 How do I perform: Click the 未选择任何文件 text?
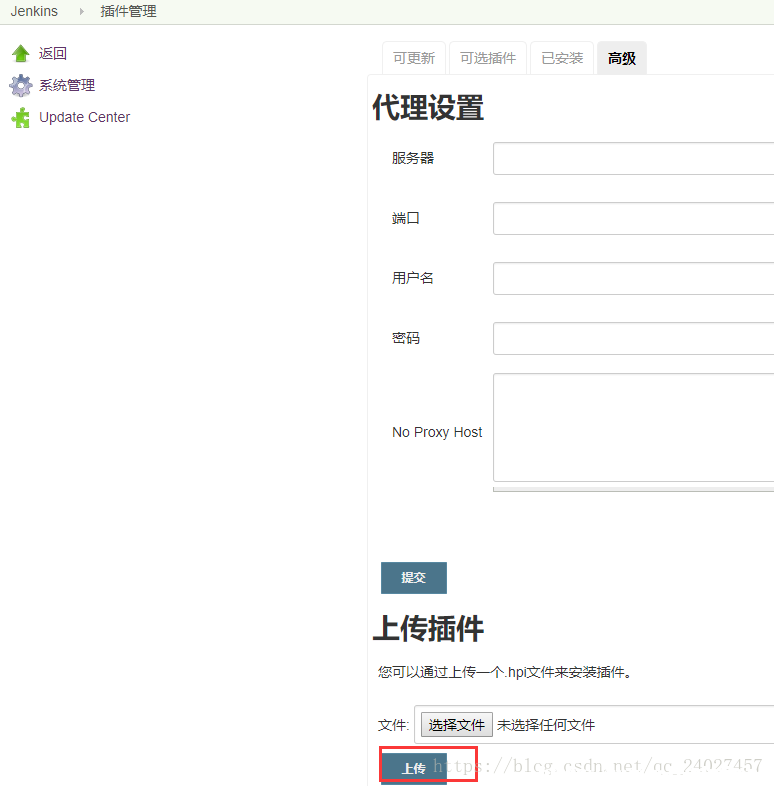point(546,725)
